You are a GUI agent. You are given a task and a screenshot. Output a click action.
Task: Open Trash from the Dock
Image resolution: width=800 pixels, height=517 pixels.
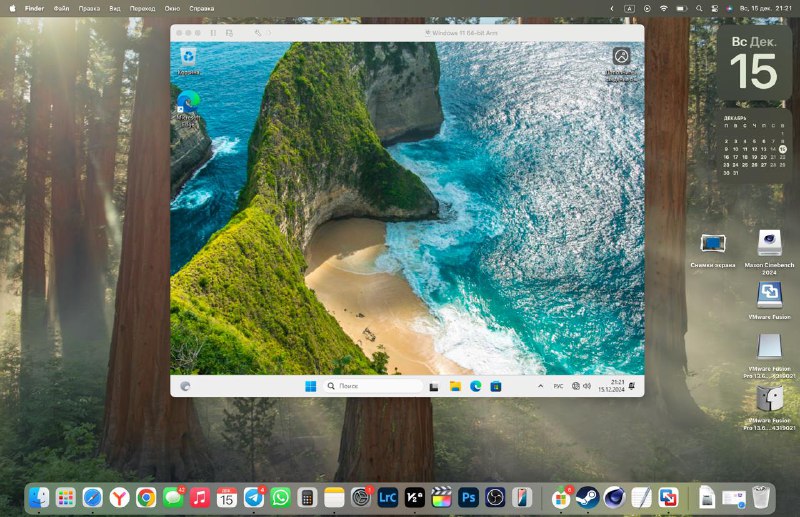point(761,498)
